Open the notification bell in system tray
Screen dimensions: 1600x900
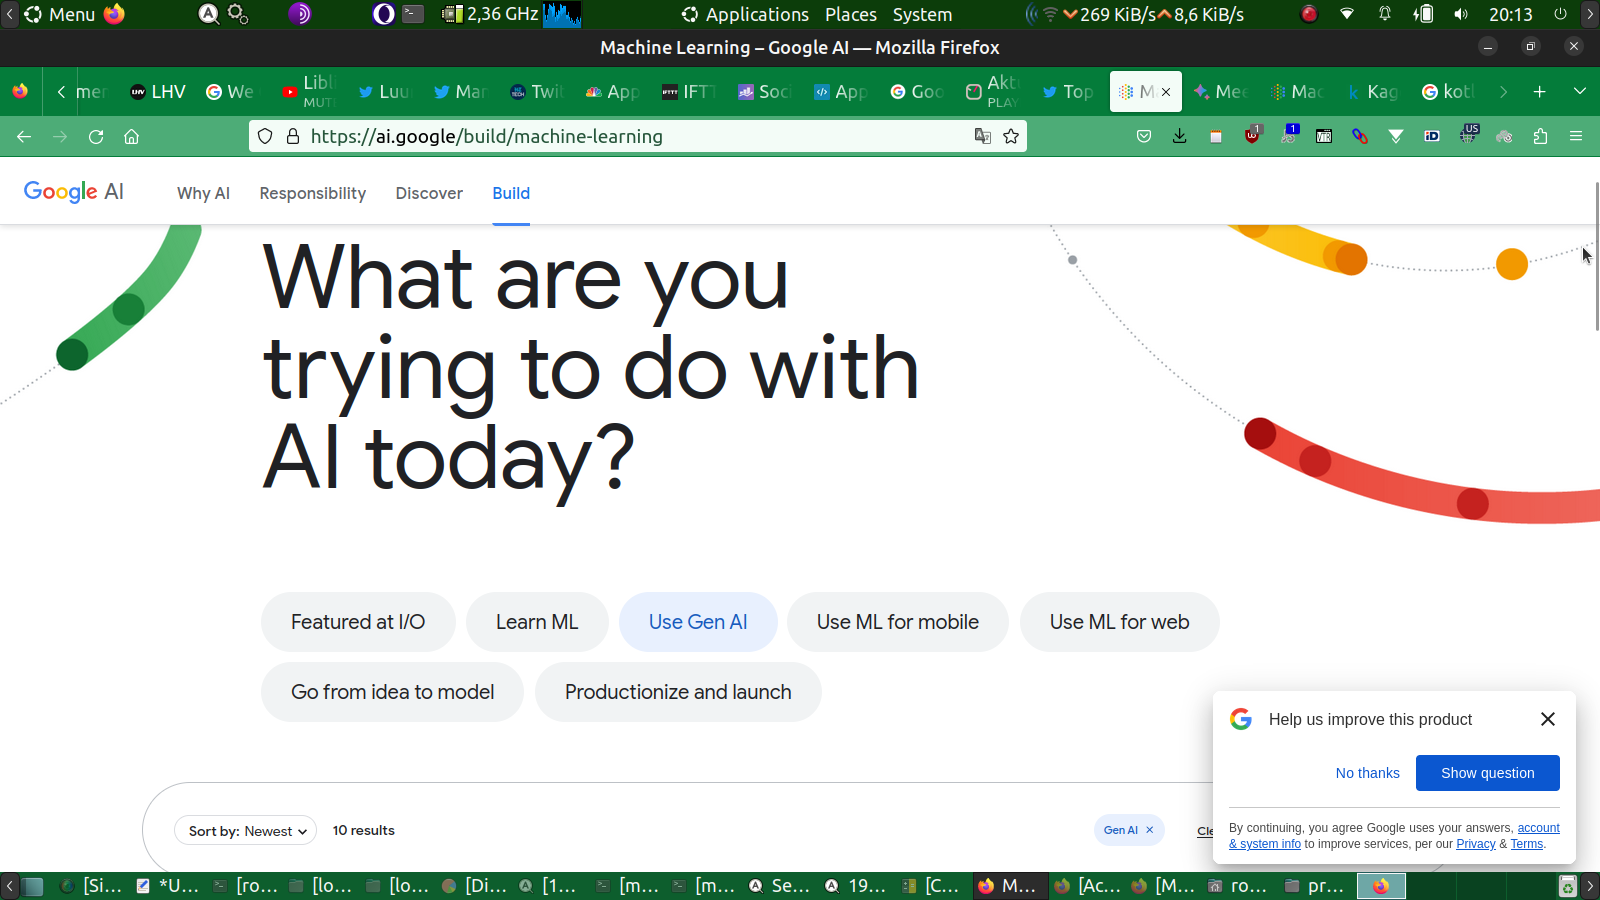pyautogui.click(x=1385, y=14)
